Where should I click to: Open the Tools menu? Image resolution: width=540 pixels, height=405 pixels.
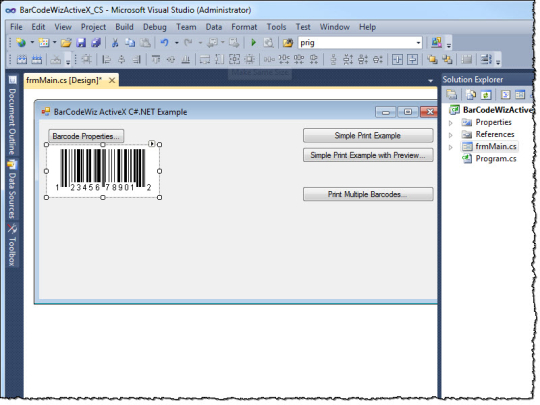coord(276,27)
